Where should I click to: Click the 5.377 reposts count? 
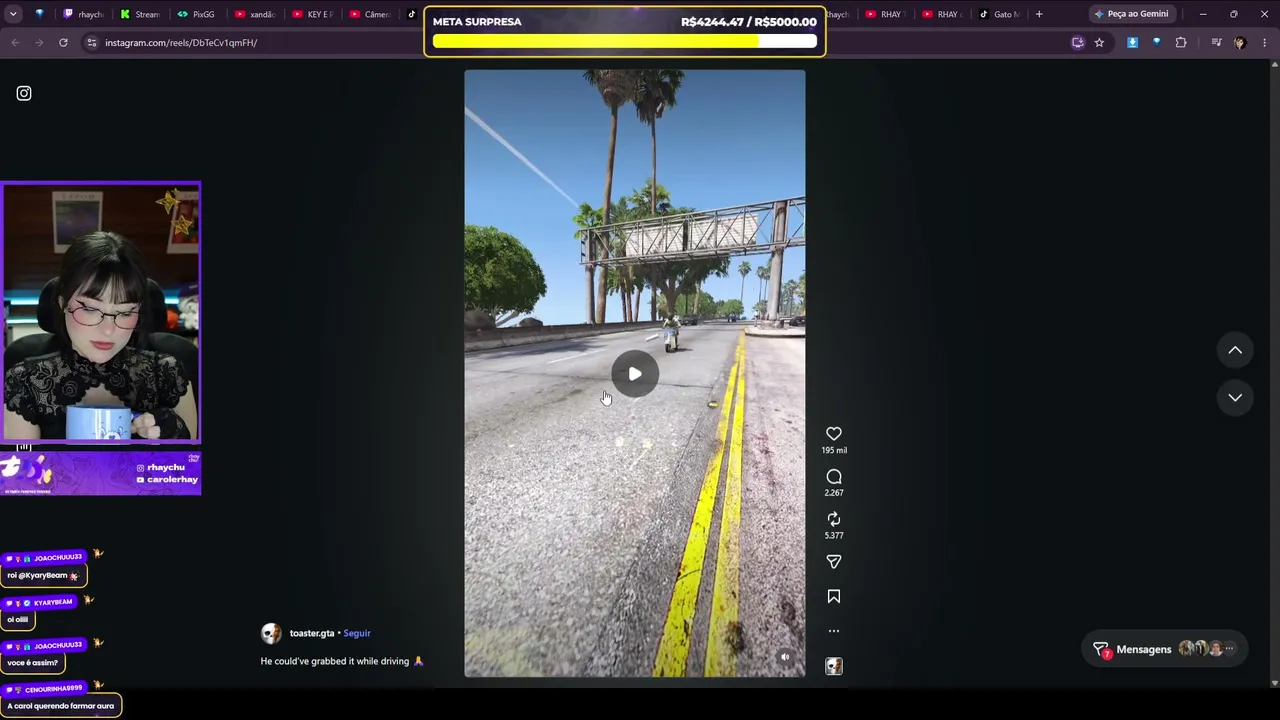[x=834, y=535]
